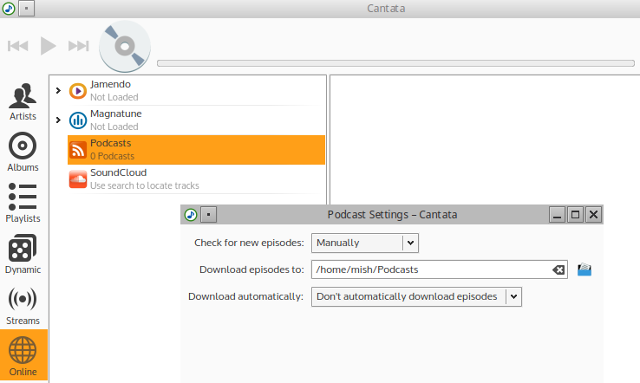Open the Artists view in sidebar

[x=23, y=102]
